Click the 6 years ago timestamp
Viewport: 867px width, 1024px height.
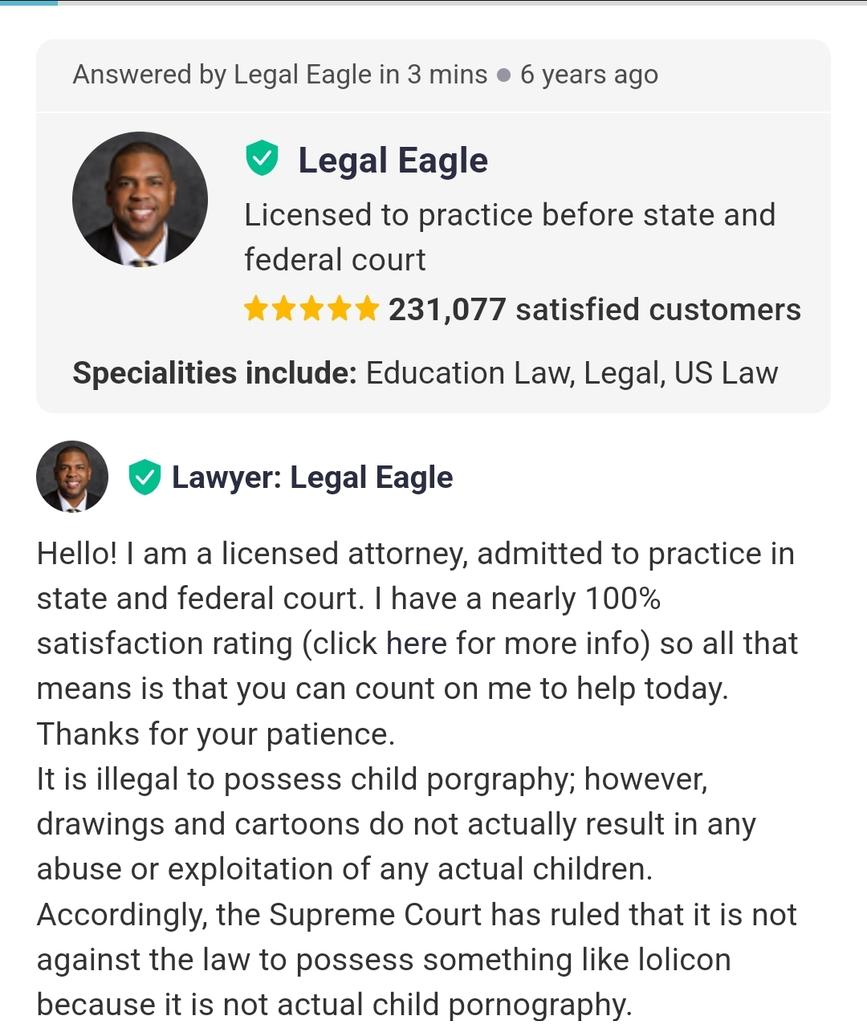pyautogui.click(x=589, y=75)
